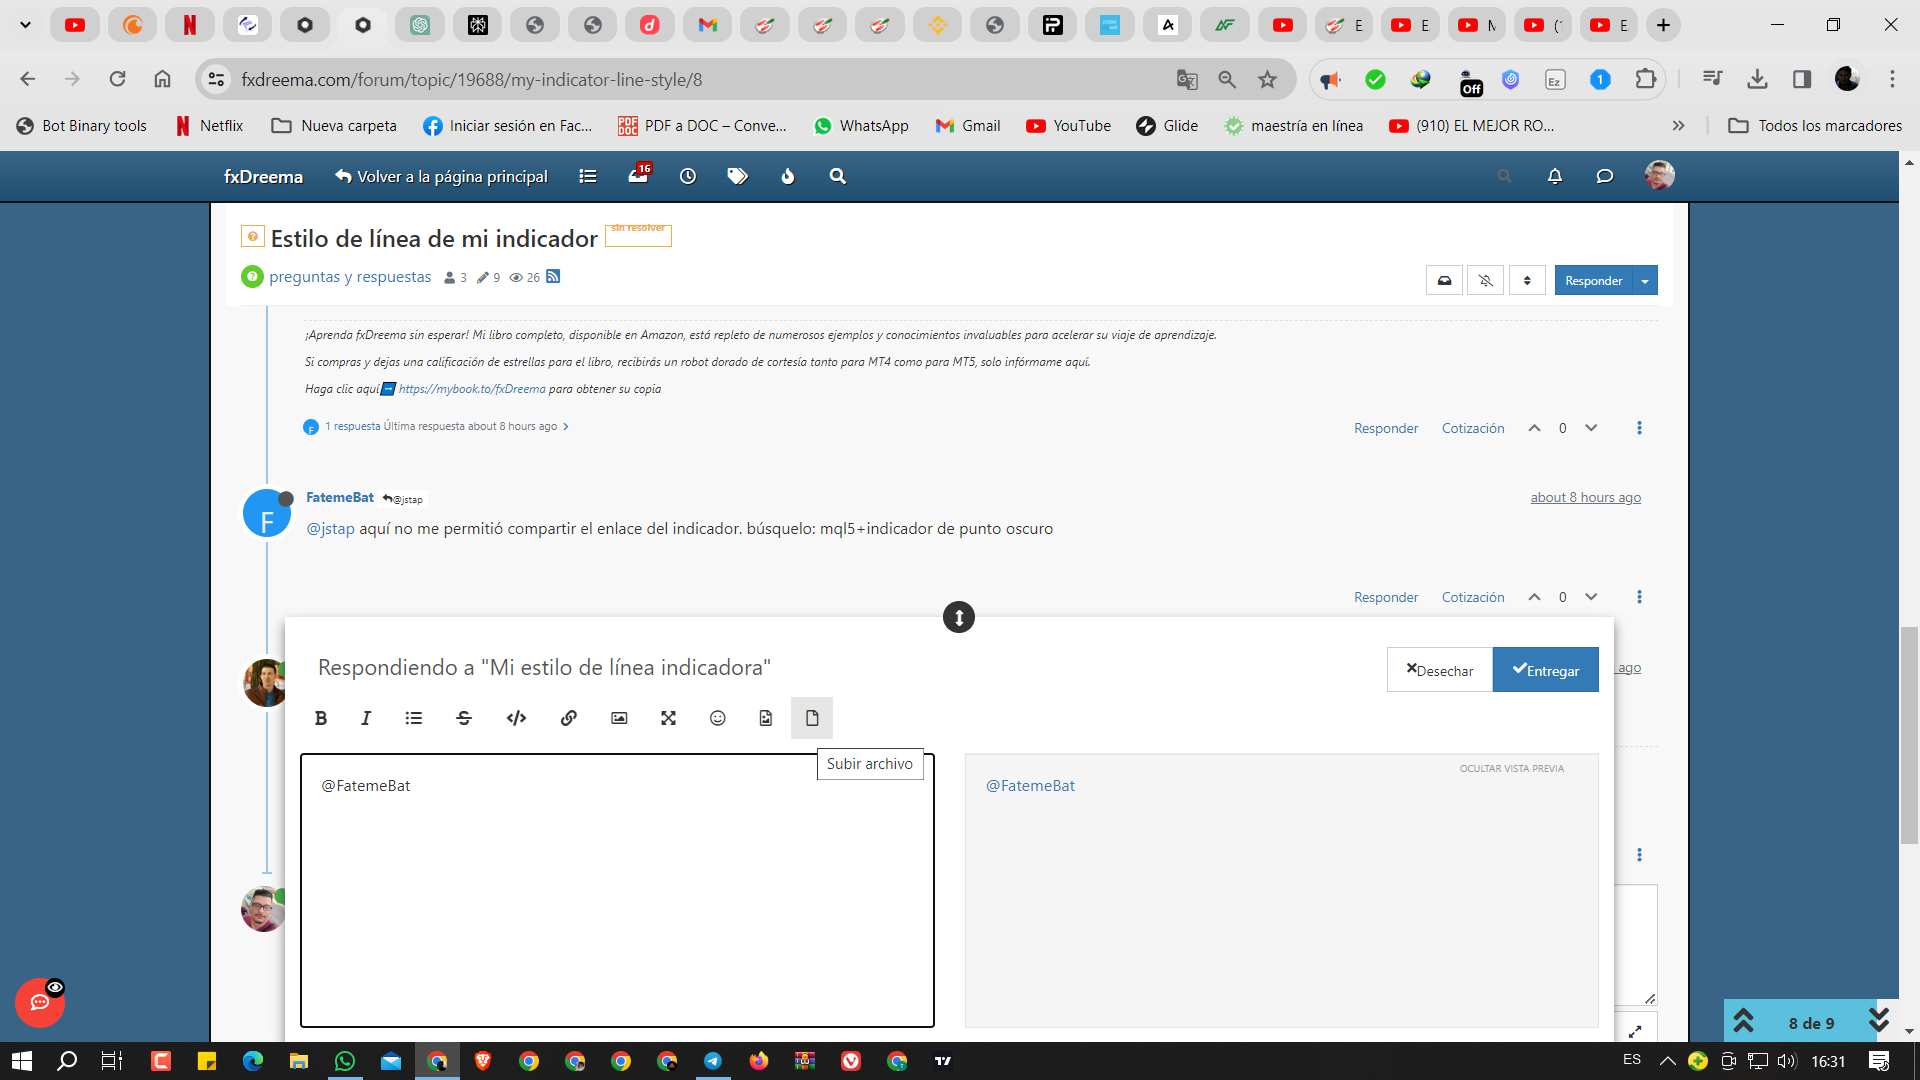Open unread topics inbox with 16 badge
The height and width of the screenshot is (1080, 1920).
pos(638,175)
